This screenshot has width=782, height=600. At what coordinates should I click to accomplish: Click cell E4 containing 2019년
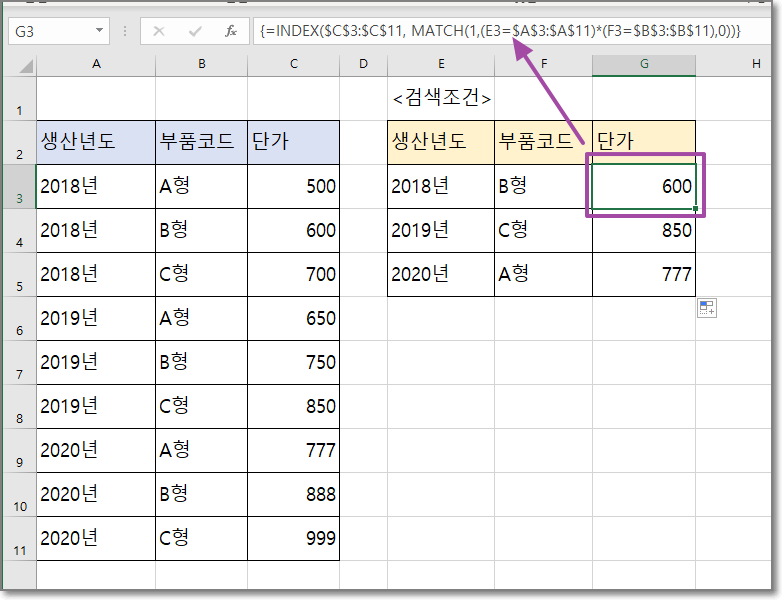click(441, 230)
